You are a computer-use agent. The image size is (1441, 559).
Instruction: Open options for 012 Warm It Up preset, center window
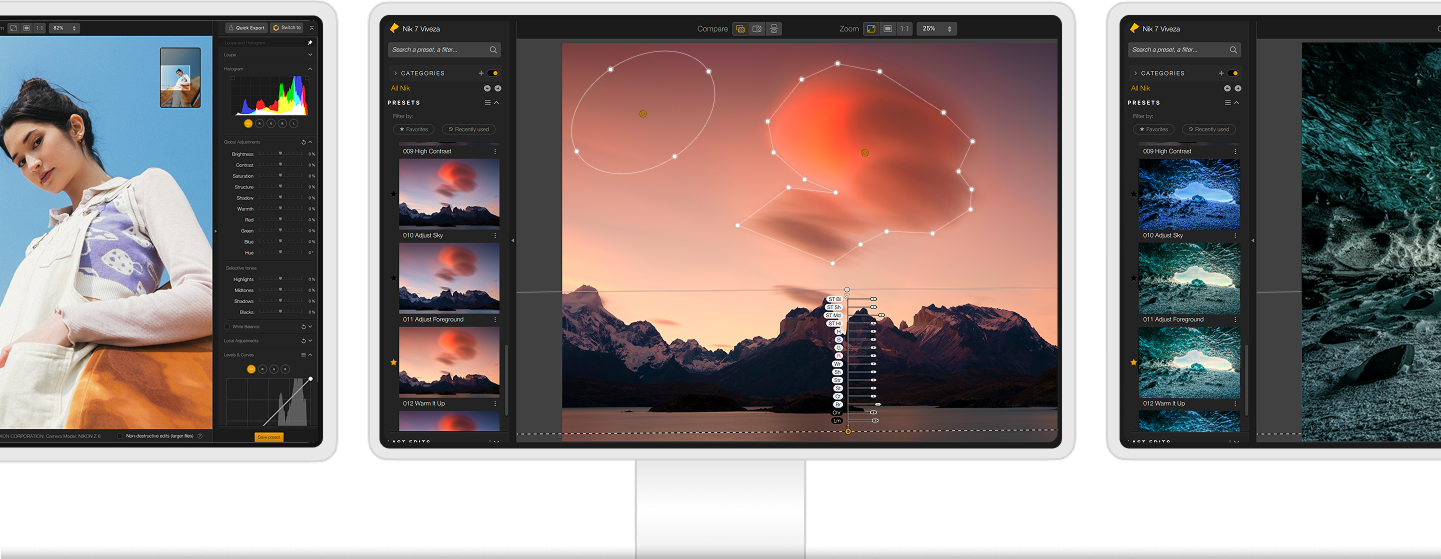(x=495, y=403)
